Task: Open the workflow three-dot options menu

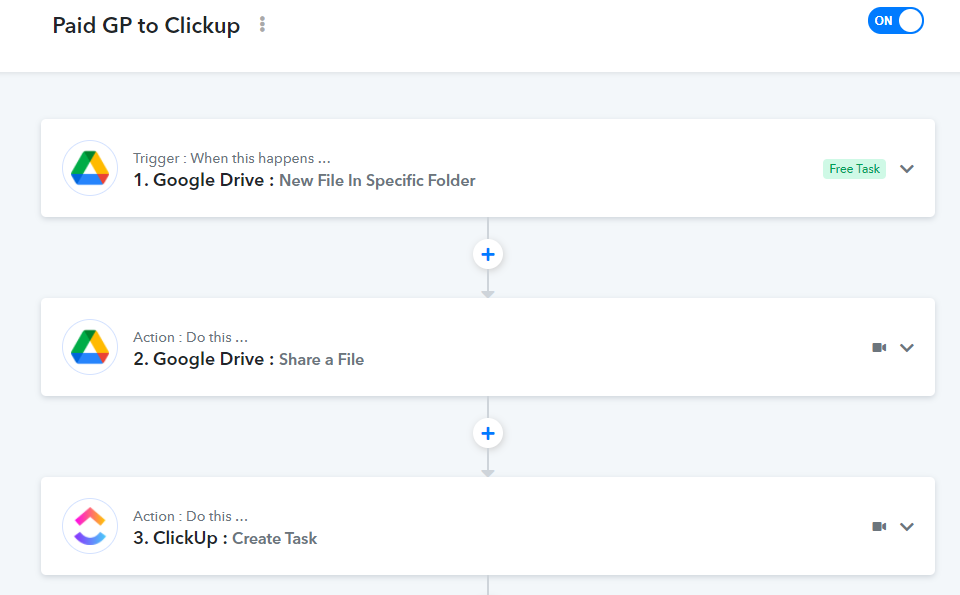Action: (262, 24)
